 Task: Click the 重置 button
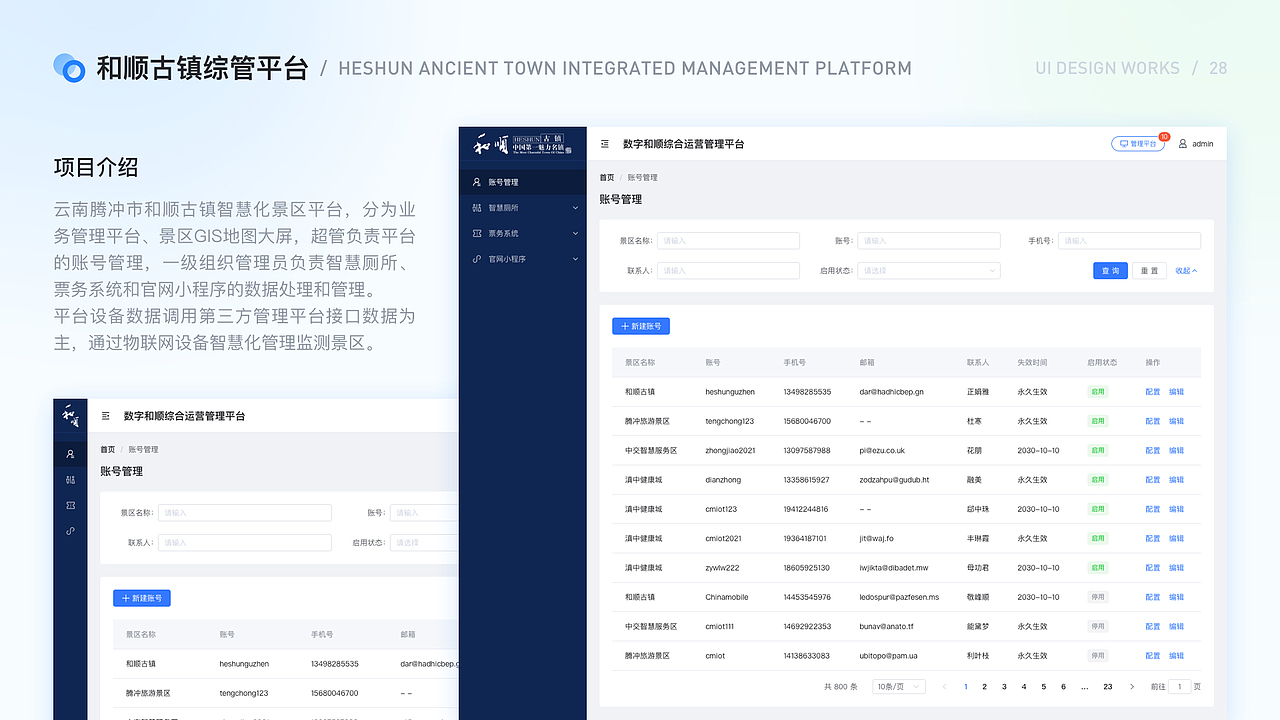pos(1149,271)
